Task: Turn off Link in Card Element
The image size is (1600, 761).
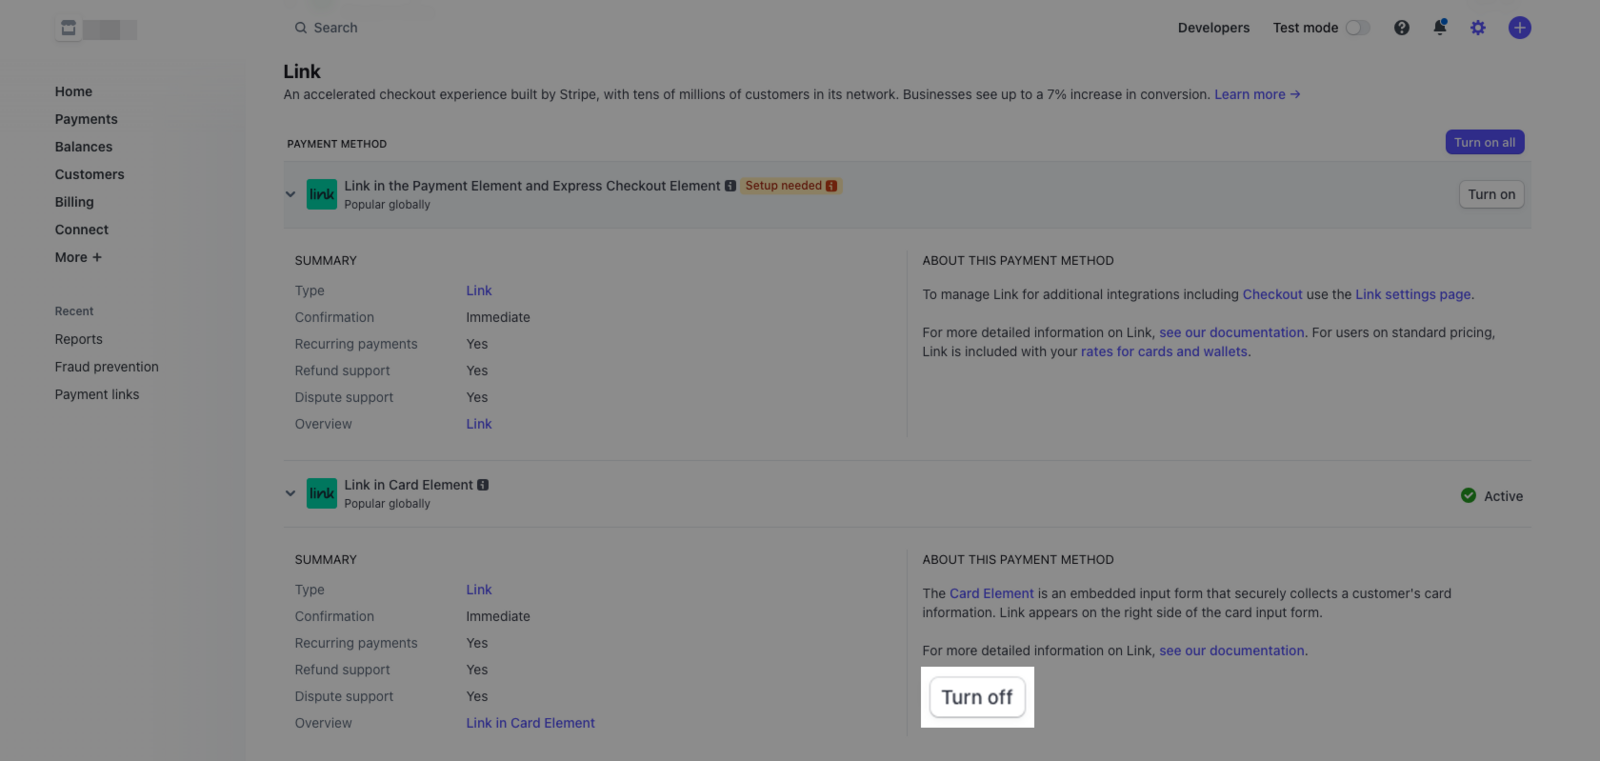Action: (x=977, y=697)
